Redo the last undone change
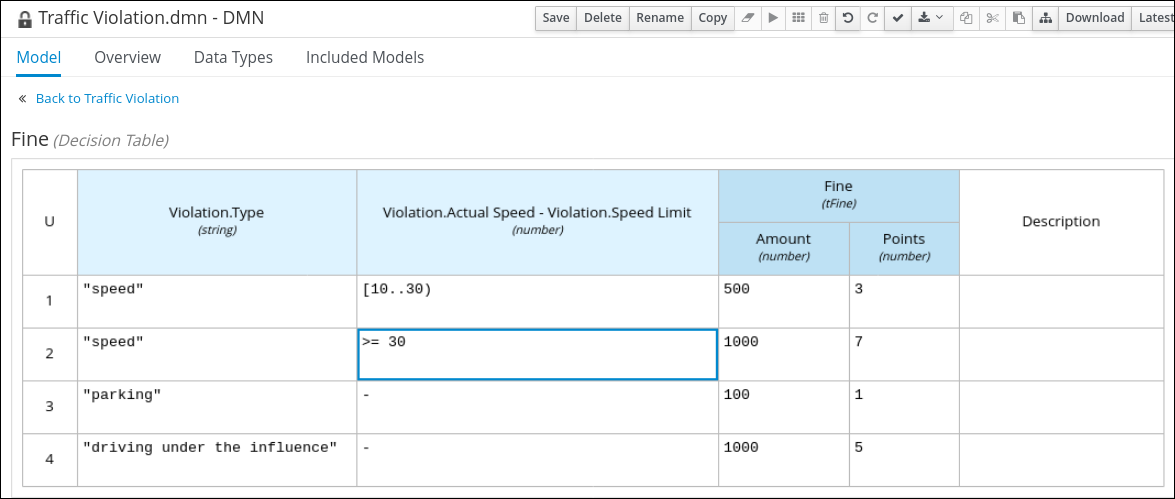This screenshot has width=1175, height=499. click(872, 18)
